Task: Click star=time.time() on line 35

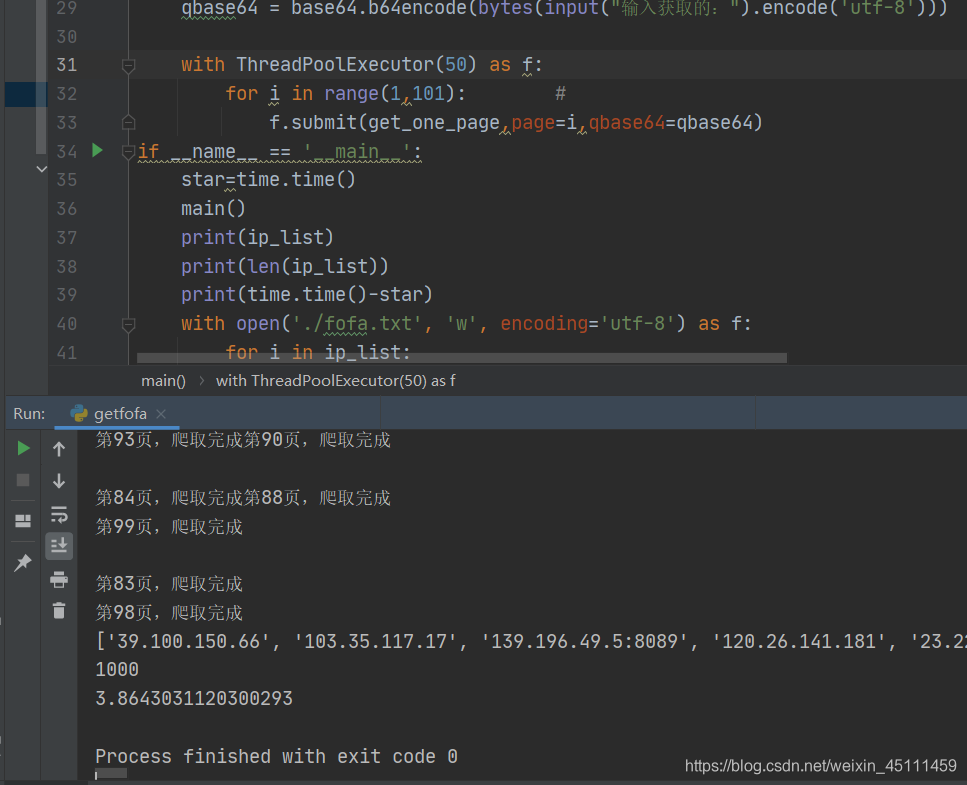Action: point(268,180)
